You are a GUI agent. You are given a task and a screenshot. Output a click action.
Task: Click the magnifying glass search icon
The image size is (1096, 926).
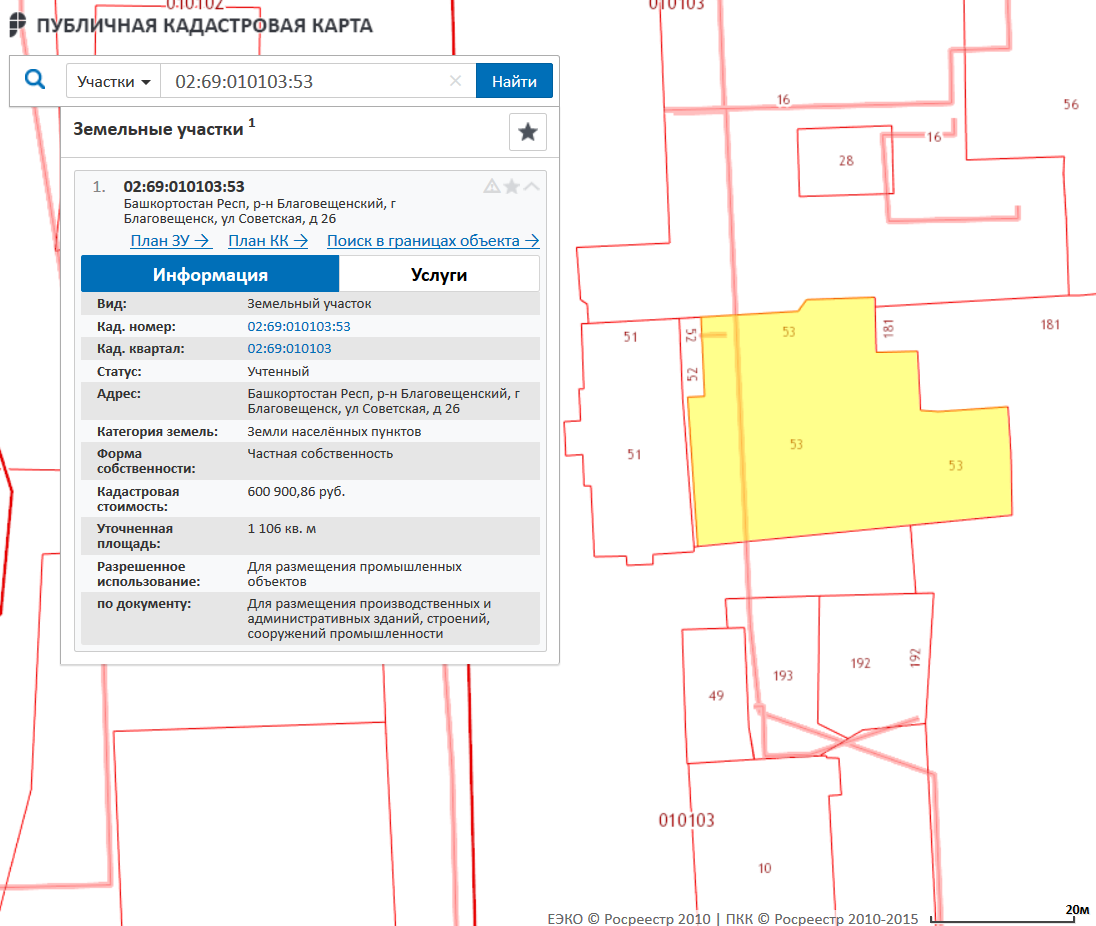35,80
